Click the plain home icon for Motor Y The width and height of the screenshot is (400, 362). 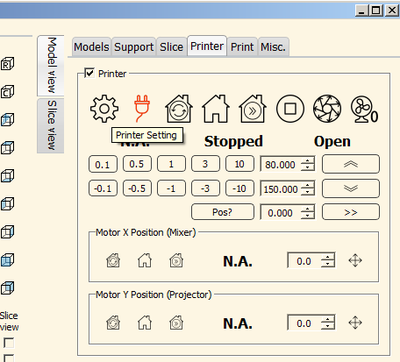tap(145, 323)
